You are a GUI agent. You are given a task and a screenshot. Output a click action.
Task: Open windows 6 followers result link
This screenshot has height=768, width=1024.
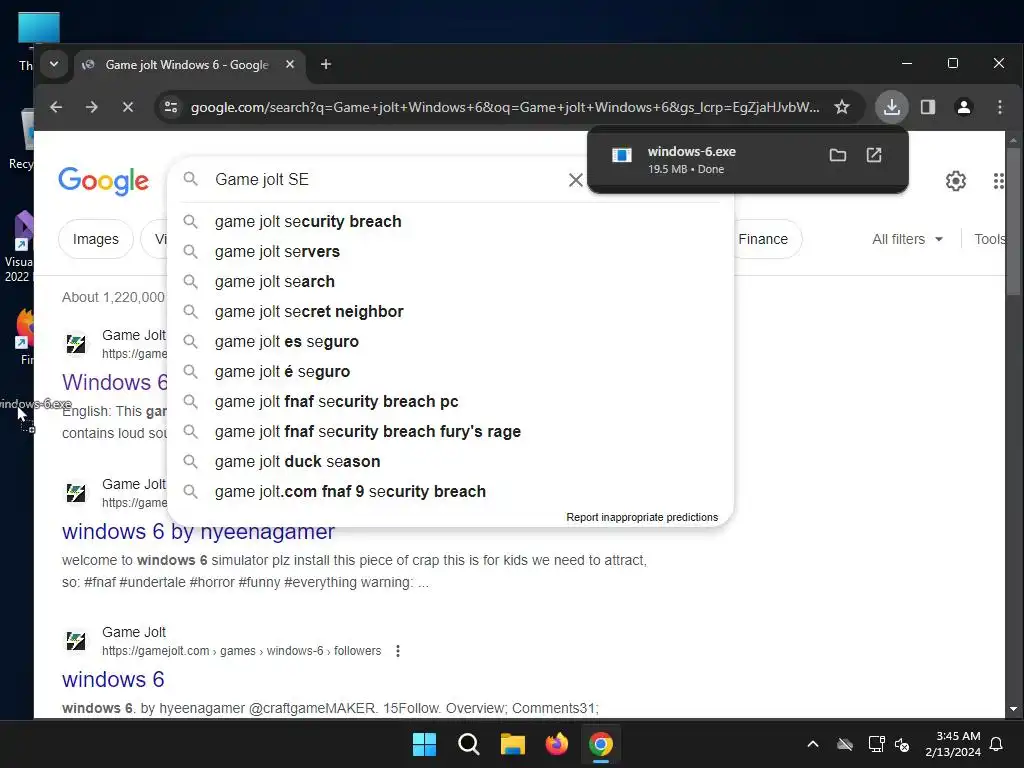[113, 679]
